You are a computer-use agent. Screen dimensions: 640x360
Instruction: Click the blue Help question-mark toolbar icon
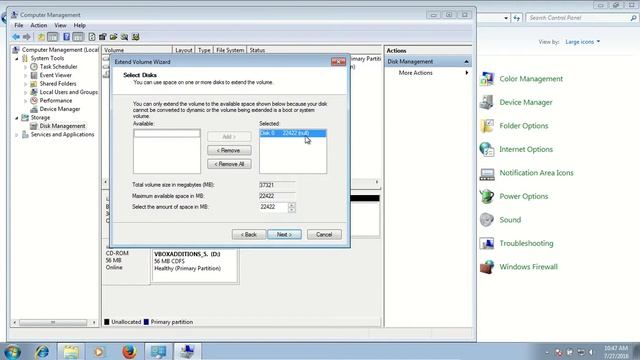(x=67, y=37)
